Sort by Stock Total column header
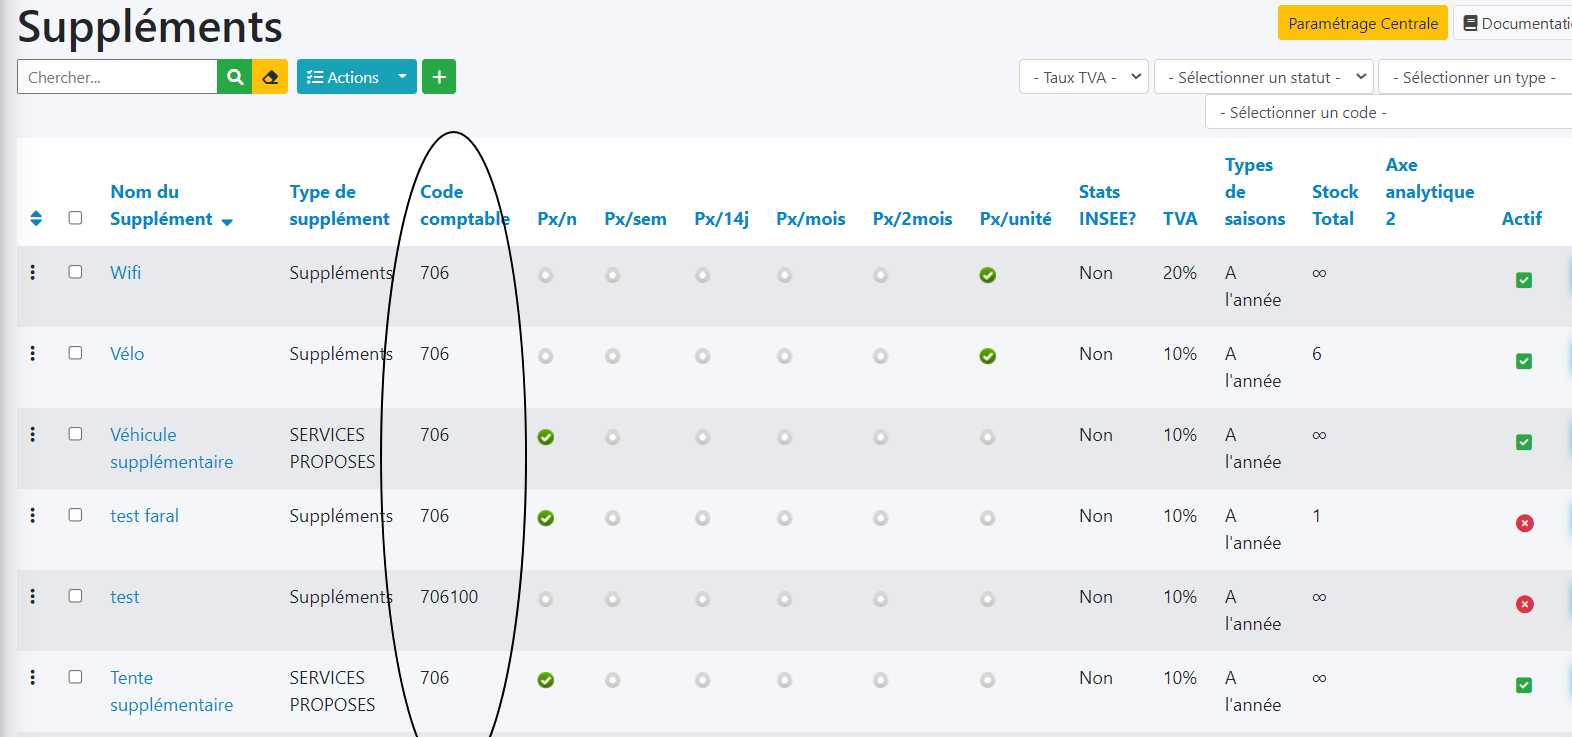The image size is (1572, 737). [1334, 205]
